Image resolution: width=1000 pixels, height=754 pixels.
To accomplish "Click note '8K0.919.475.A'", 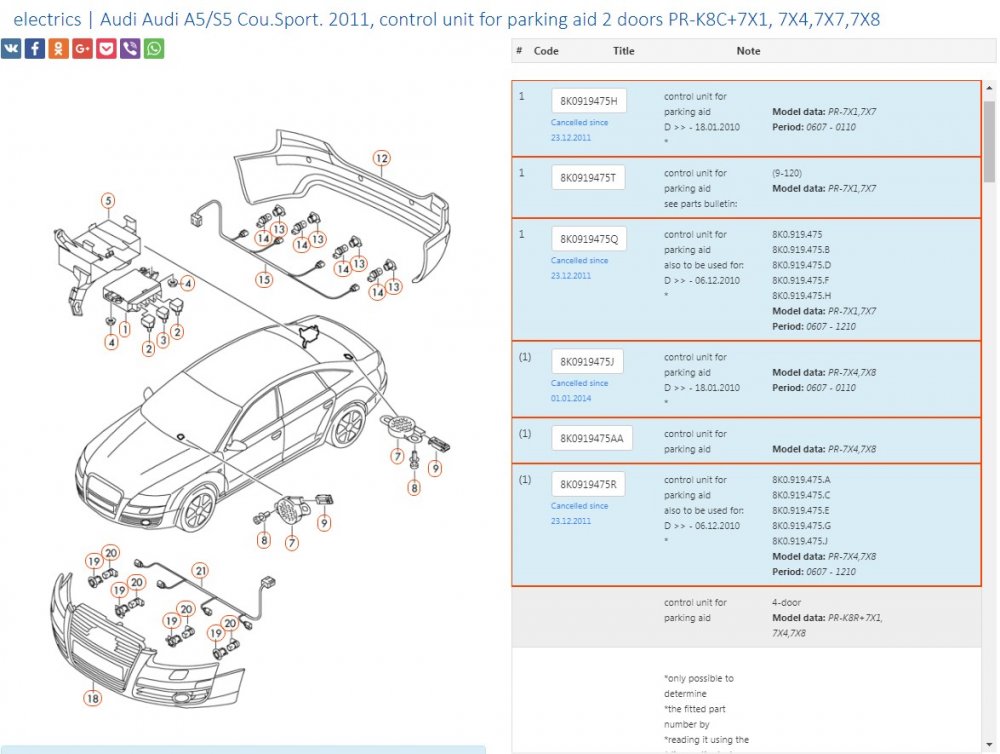I will [800, 480].
